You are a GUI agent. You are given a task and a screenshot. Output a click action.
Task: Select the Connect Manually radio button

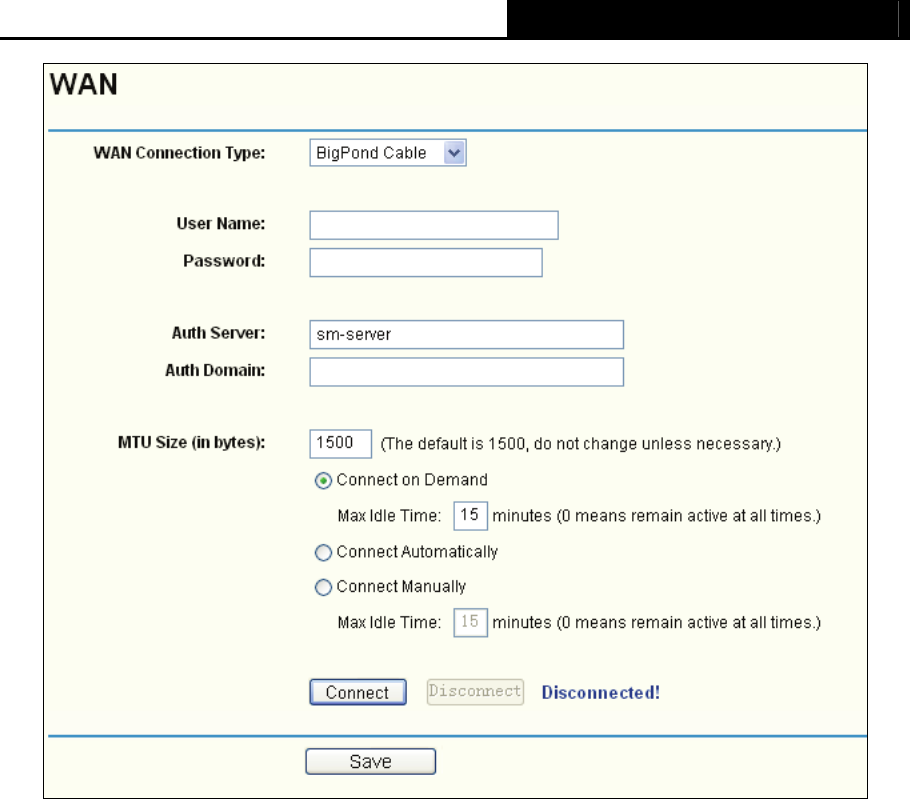pos(323,587)
